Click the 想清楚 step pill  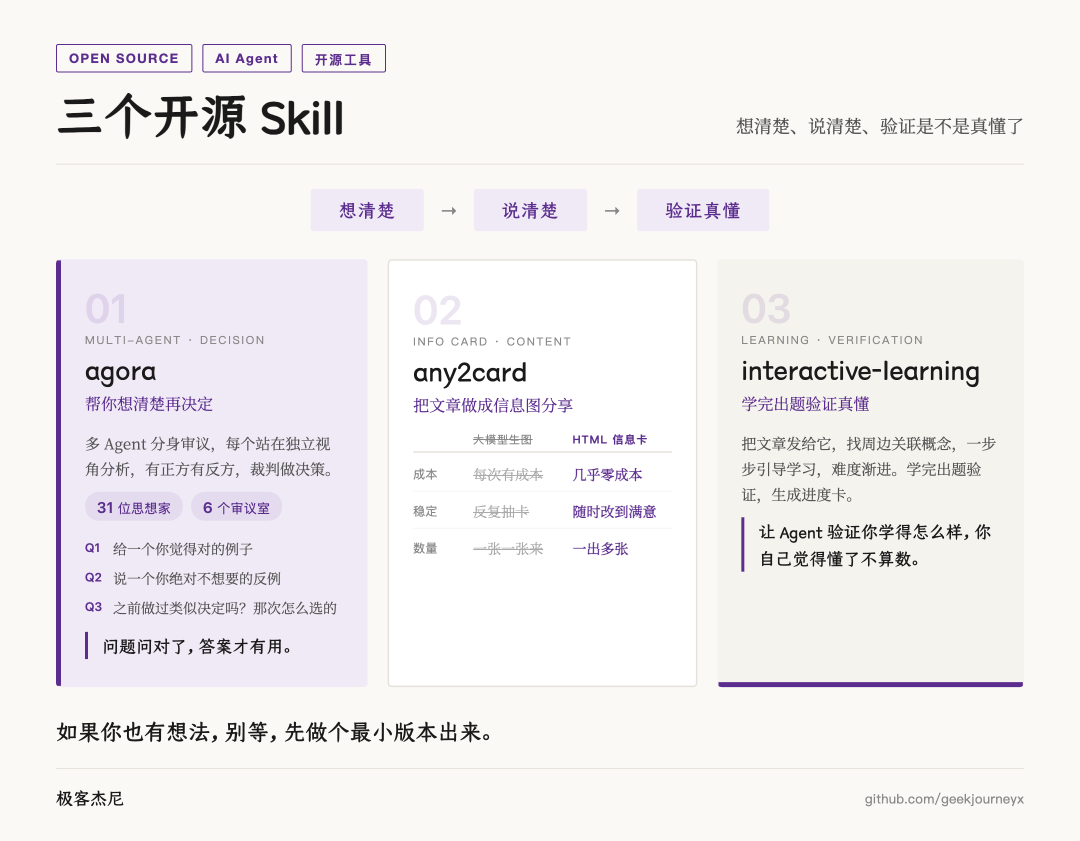coord(367,210)
